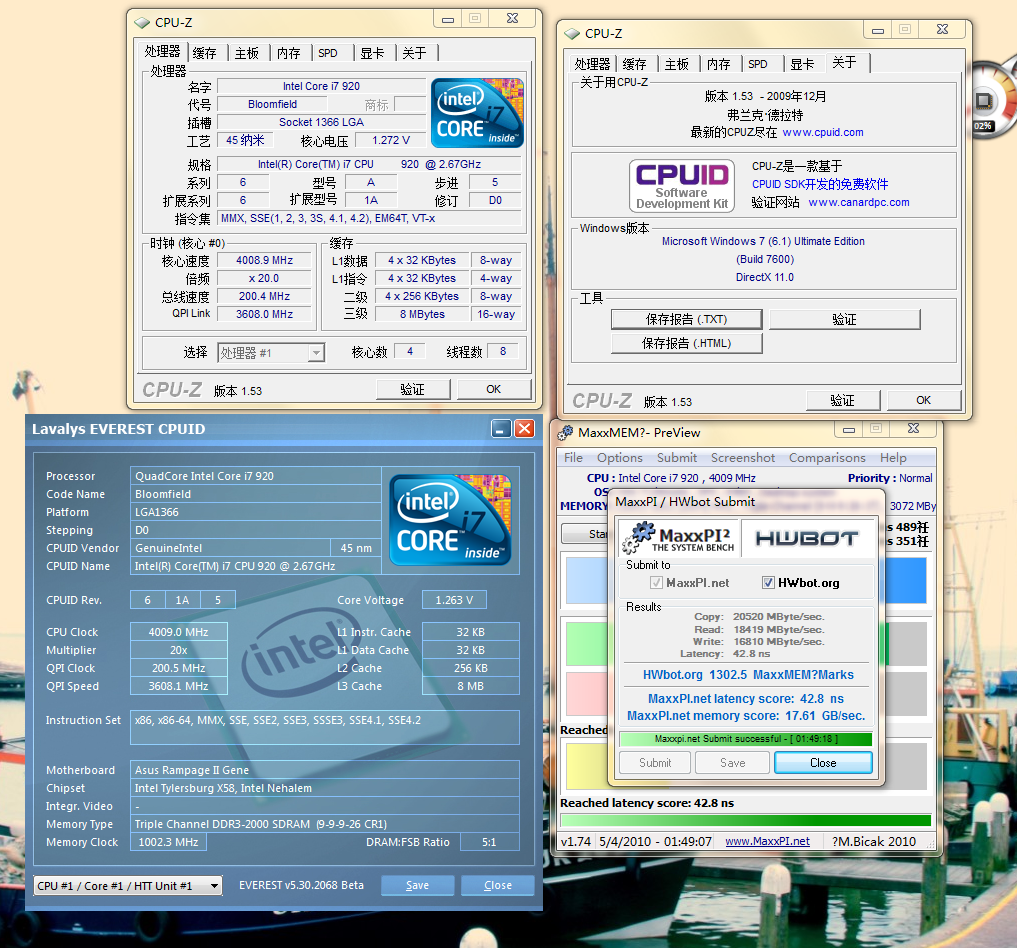Click Save button in HWbot Submit dialog
This screenshot has width=1017, height=948.
coord(732,763)
